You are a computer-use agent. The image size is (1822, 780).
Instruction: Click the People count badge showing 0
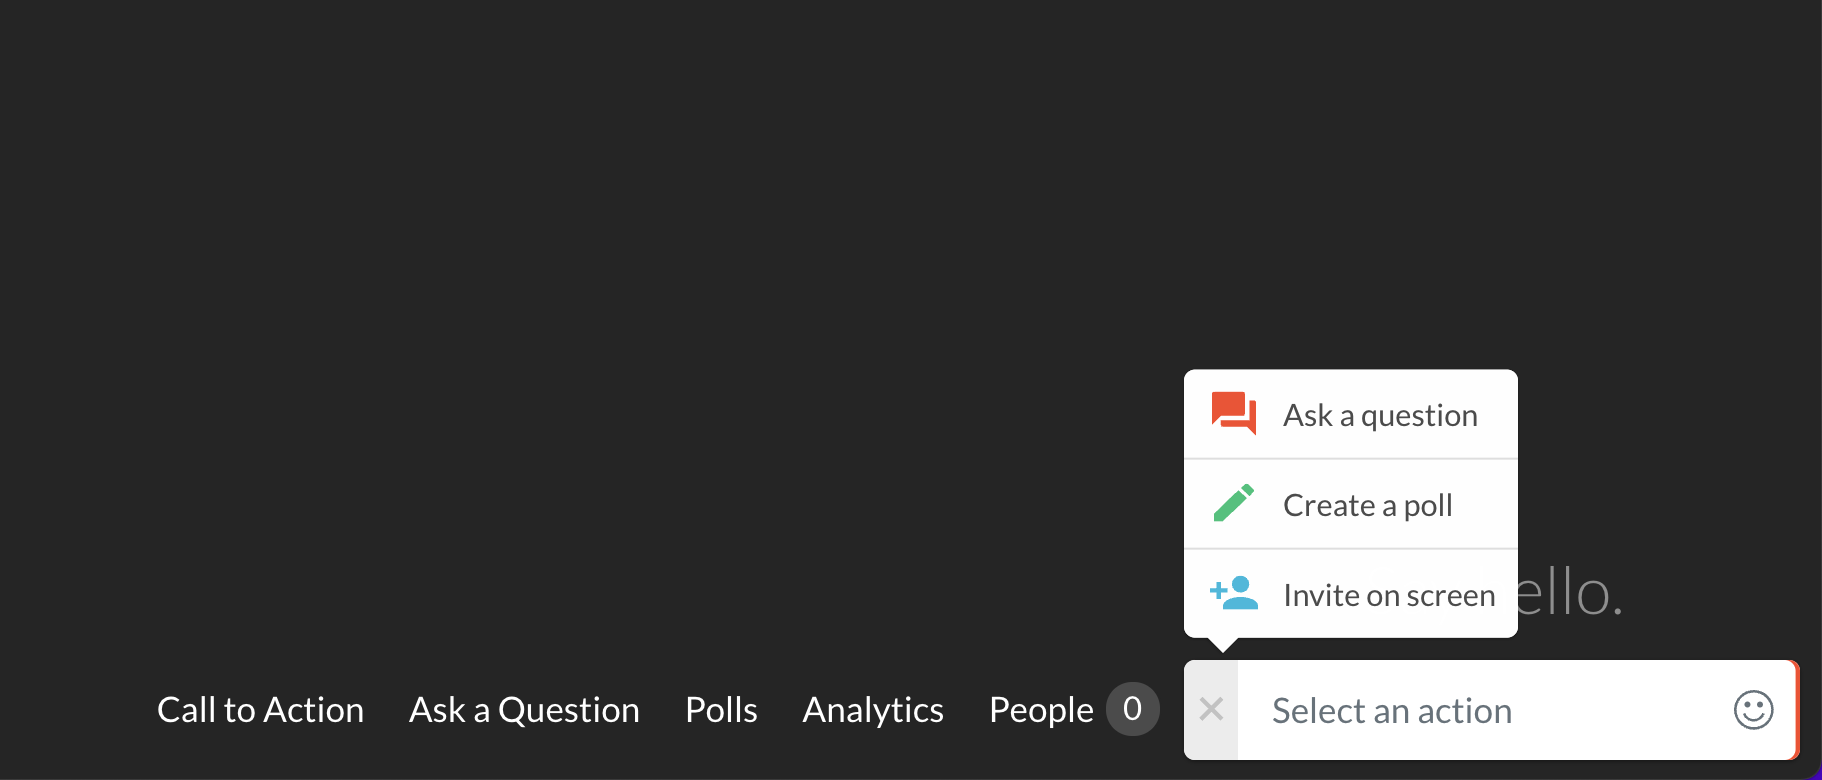coord(1132,709)
